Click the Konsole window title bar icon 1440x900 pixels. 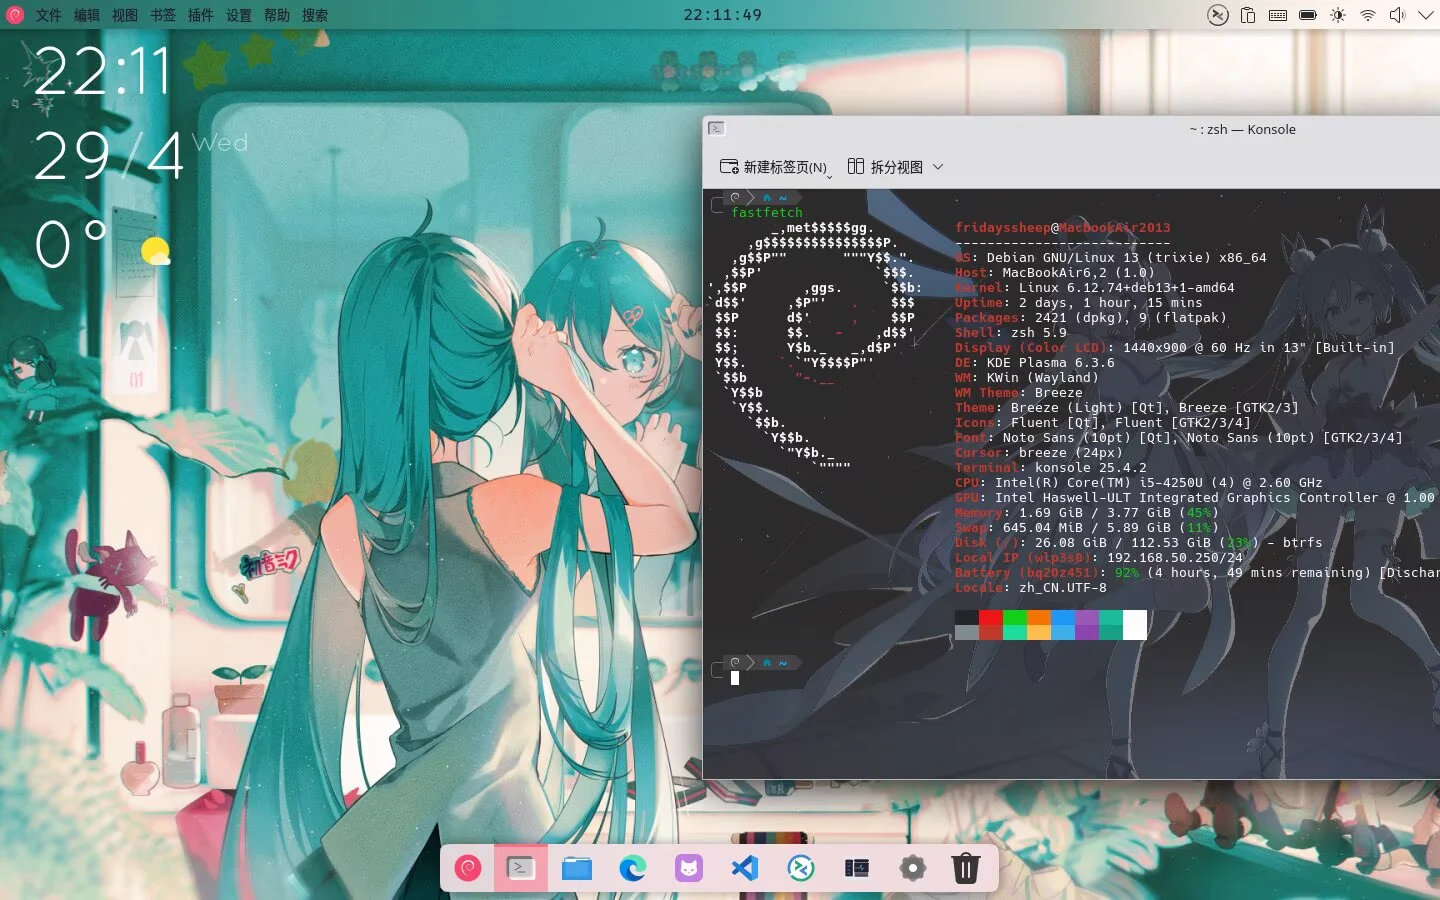point(716,128)
